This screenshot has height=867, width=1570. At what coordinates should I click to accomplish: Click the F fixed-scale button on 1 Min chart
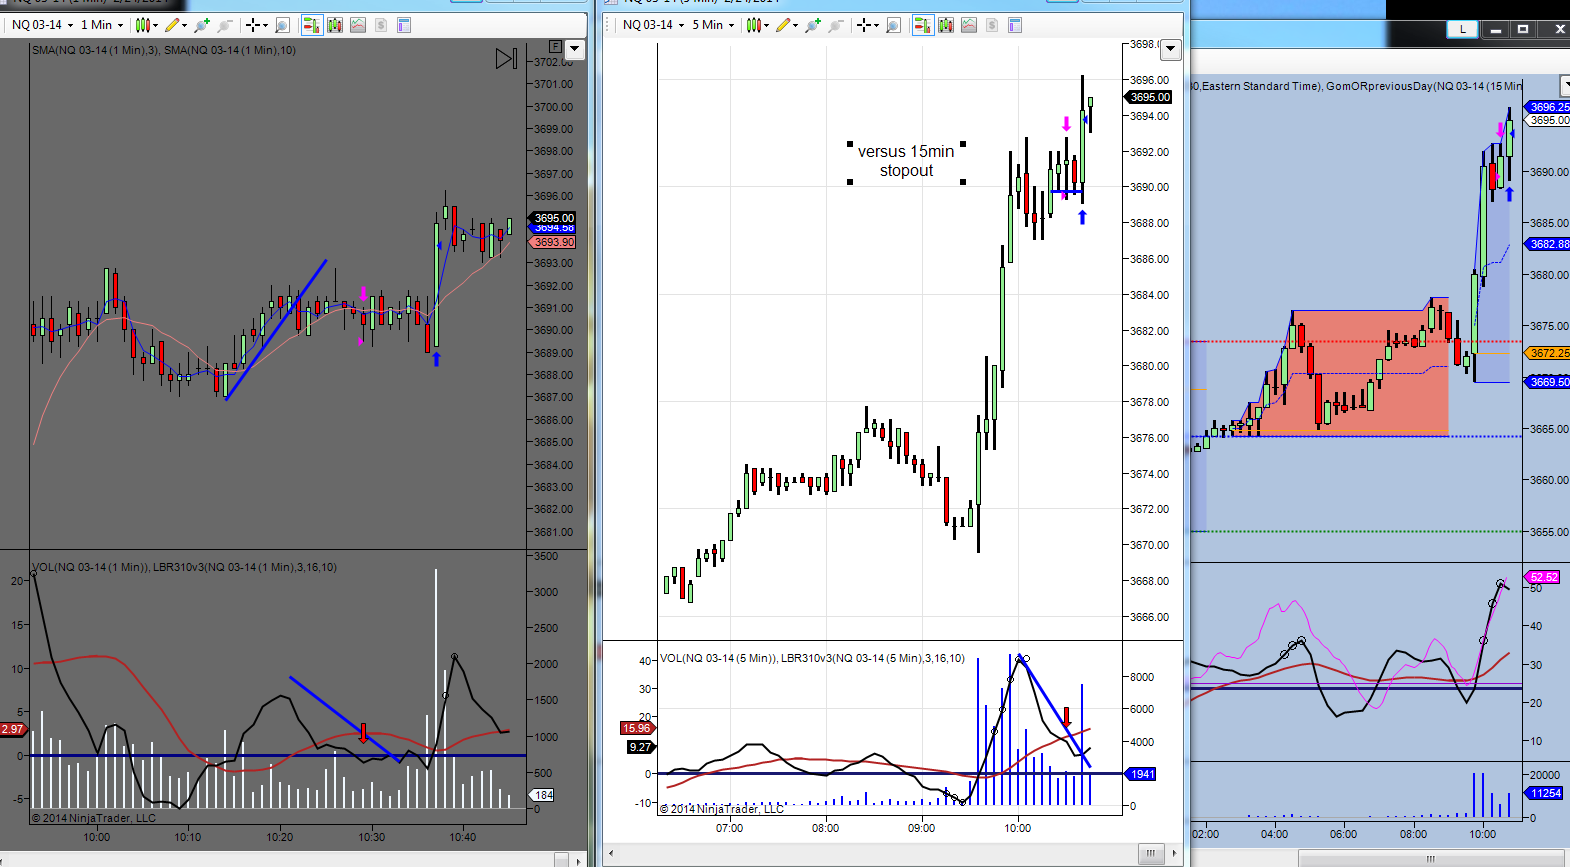point(555,46)
